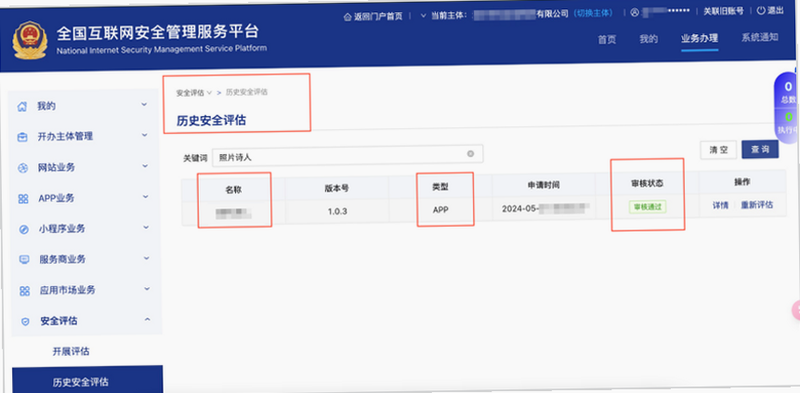The image size is (800, 393).
Task: Open 关联旧账号 link
Action: 723,11
